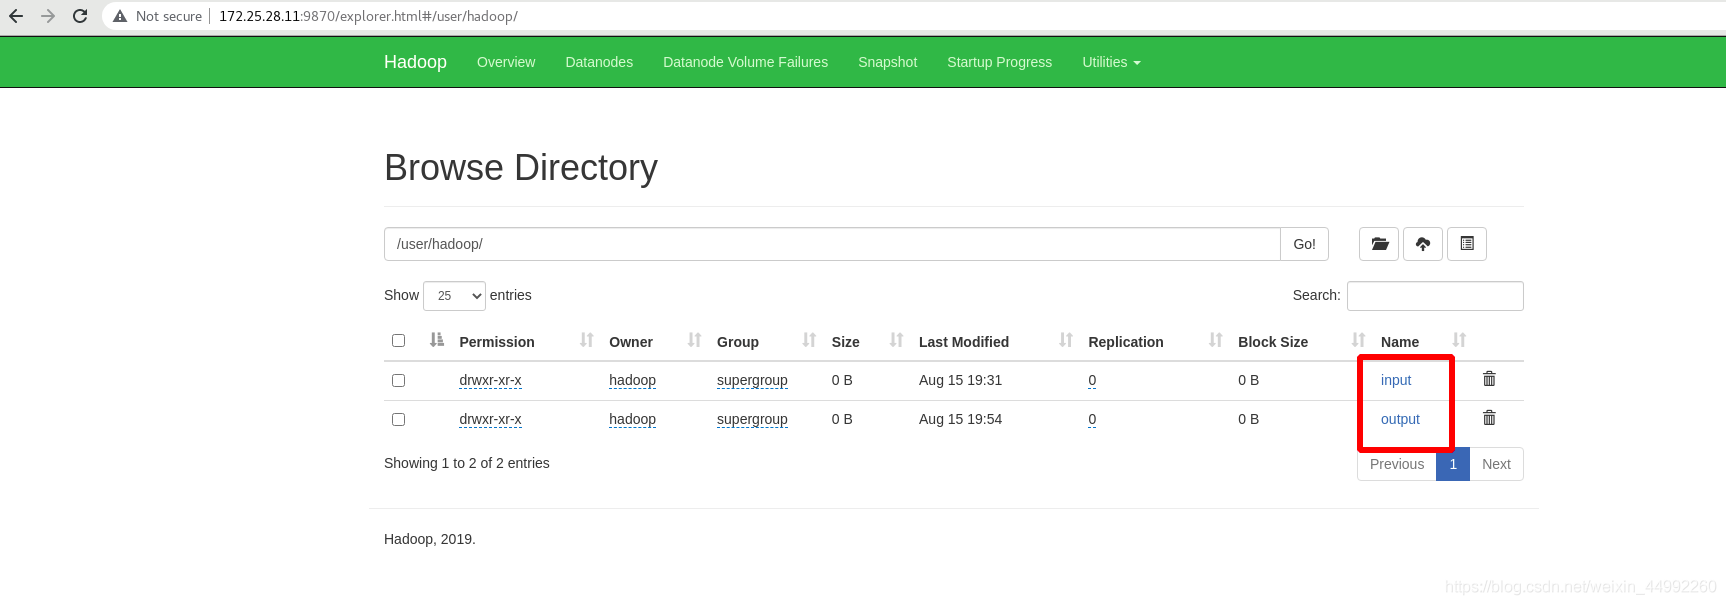Open the Show entries count dropdown

[454, 296]
